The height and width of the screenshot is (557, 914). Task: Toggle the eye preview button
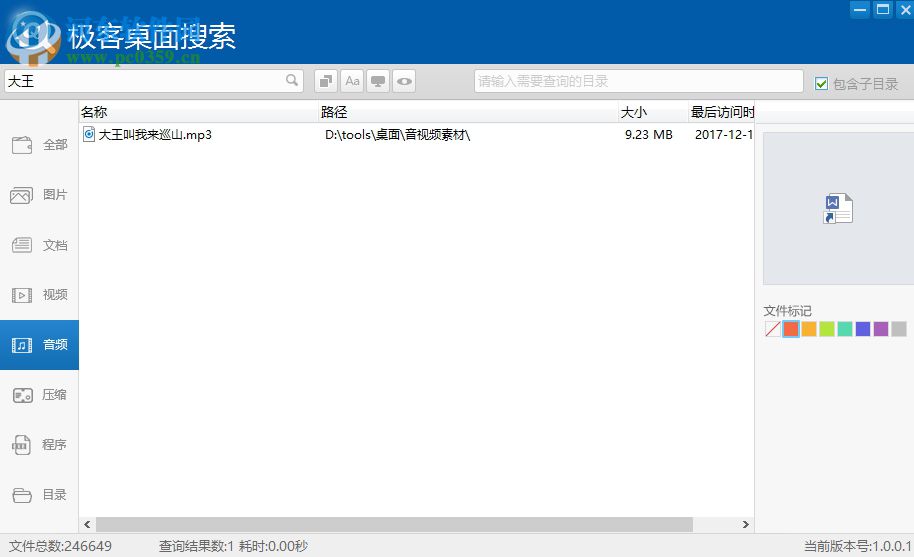404,81
